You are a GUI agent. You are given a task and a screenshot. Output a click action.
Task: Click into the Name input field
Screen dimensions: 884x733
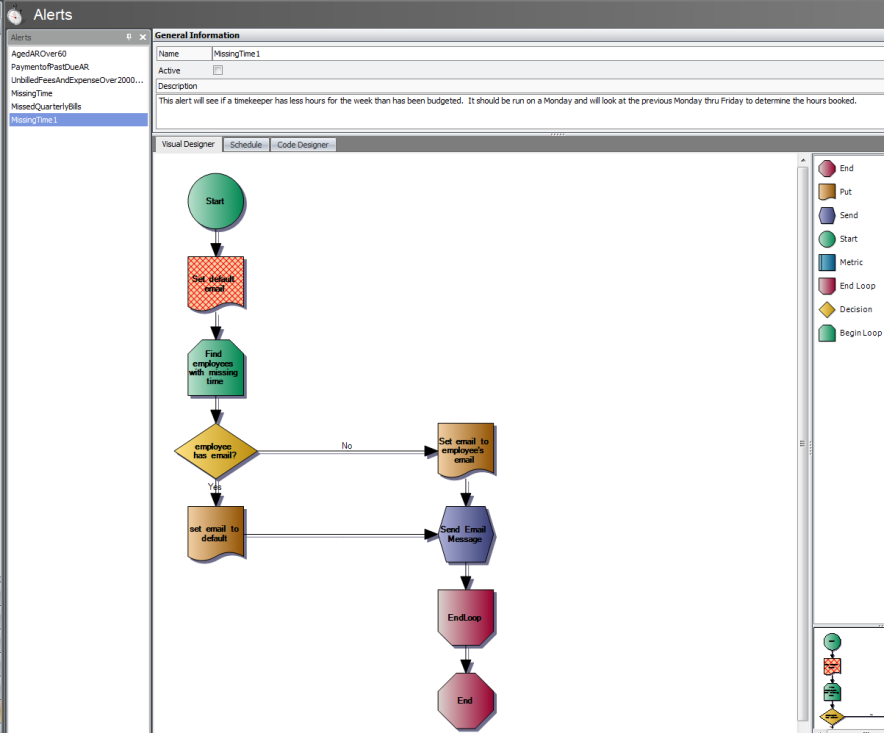coord(540,54)
